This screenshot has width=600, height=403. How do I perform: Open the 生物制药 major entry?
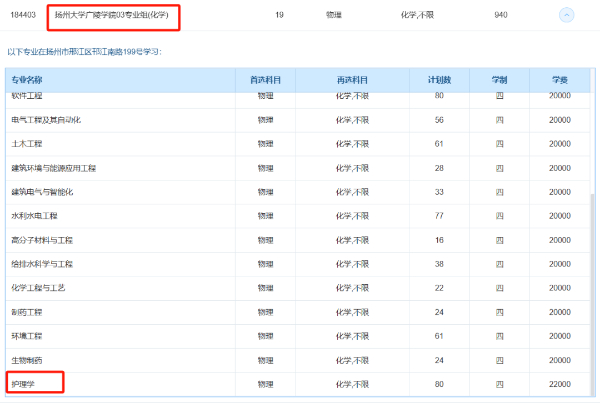28,359
